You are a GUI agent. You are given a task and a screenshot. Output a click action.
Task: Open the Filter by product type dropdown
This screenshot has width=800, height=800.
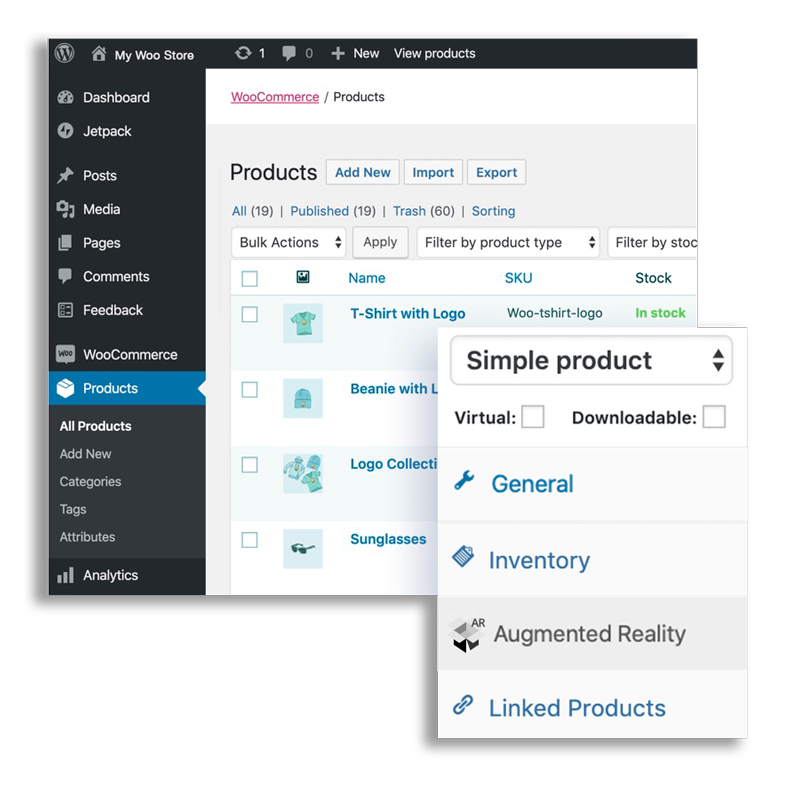(x=507, y=242)
